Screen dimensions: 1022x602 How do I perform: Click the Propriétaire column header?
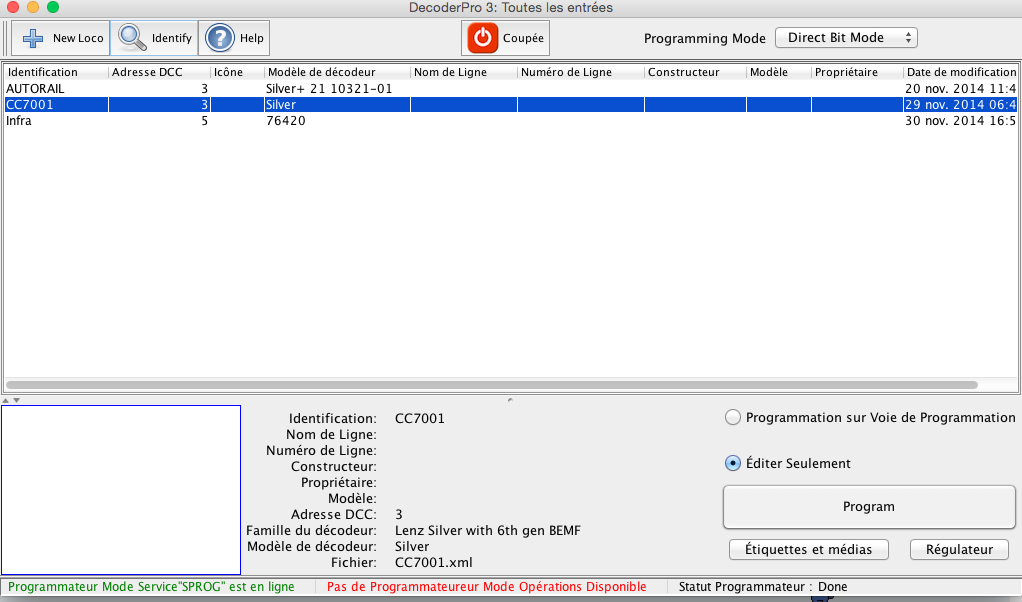pyautogui.click(x=857, y=72)
